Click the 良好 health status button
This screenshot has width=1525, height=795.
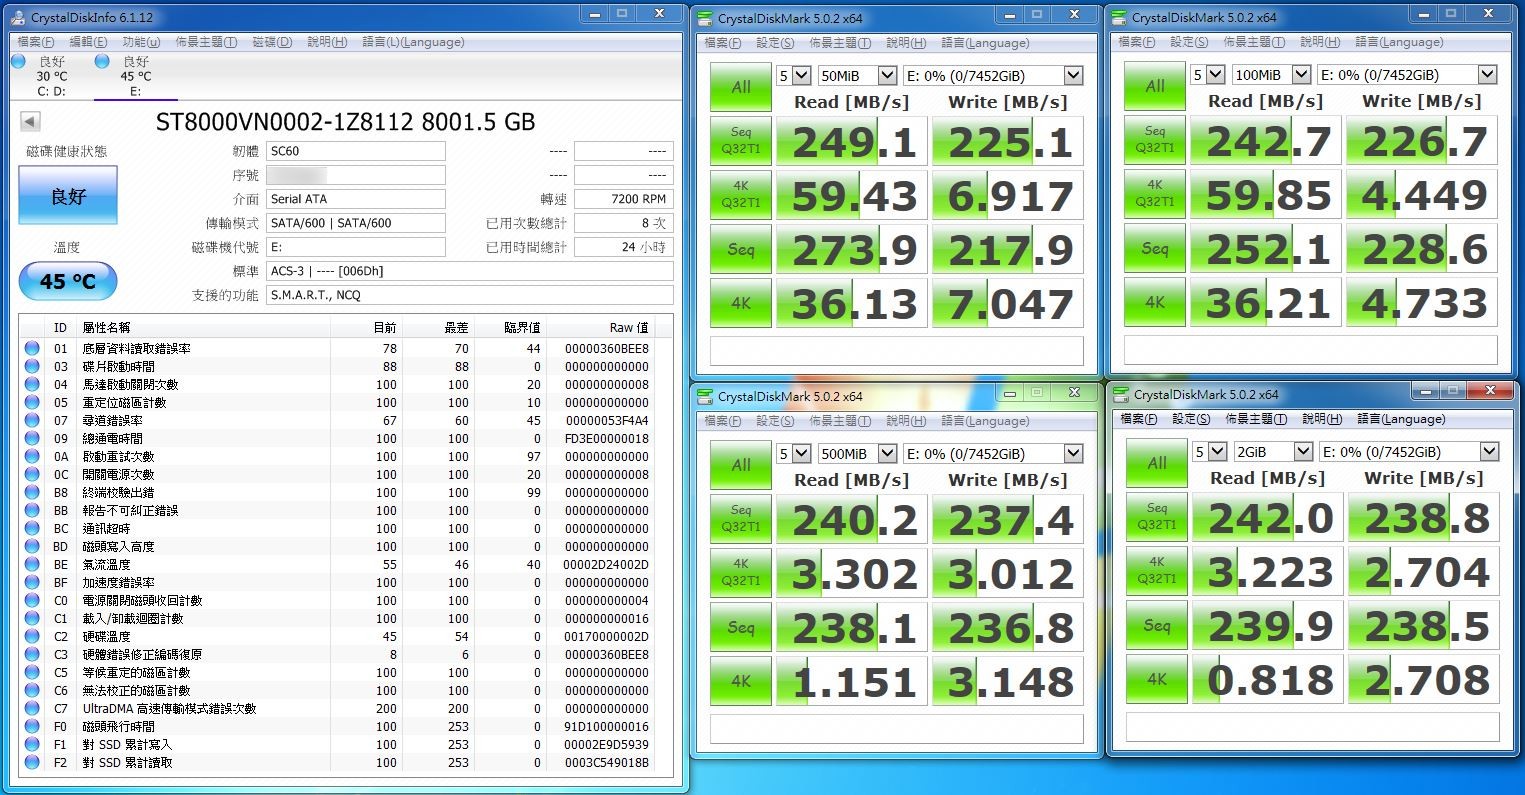tap(68, 196)
